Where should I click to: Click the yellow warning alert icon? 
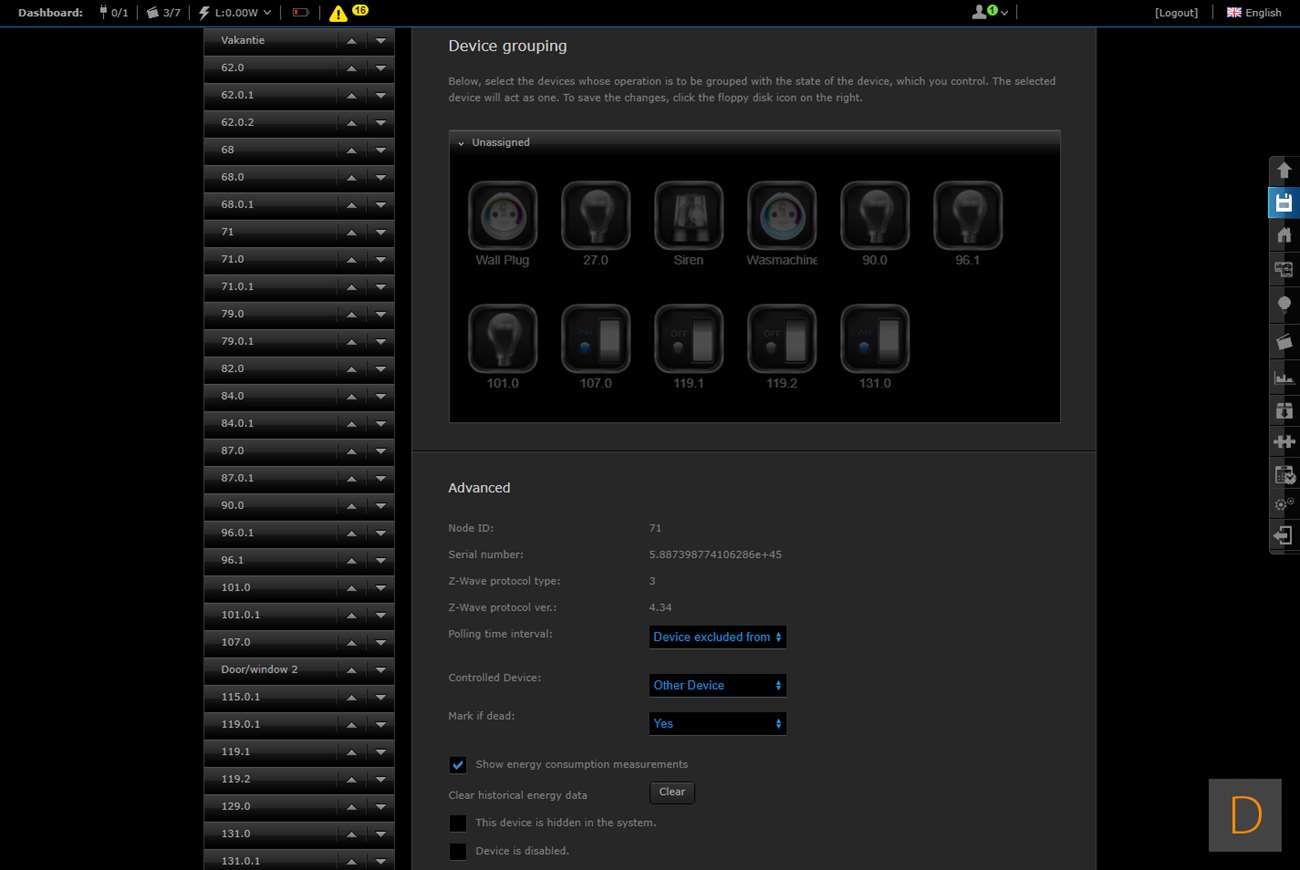click(x=338, y=13)
